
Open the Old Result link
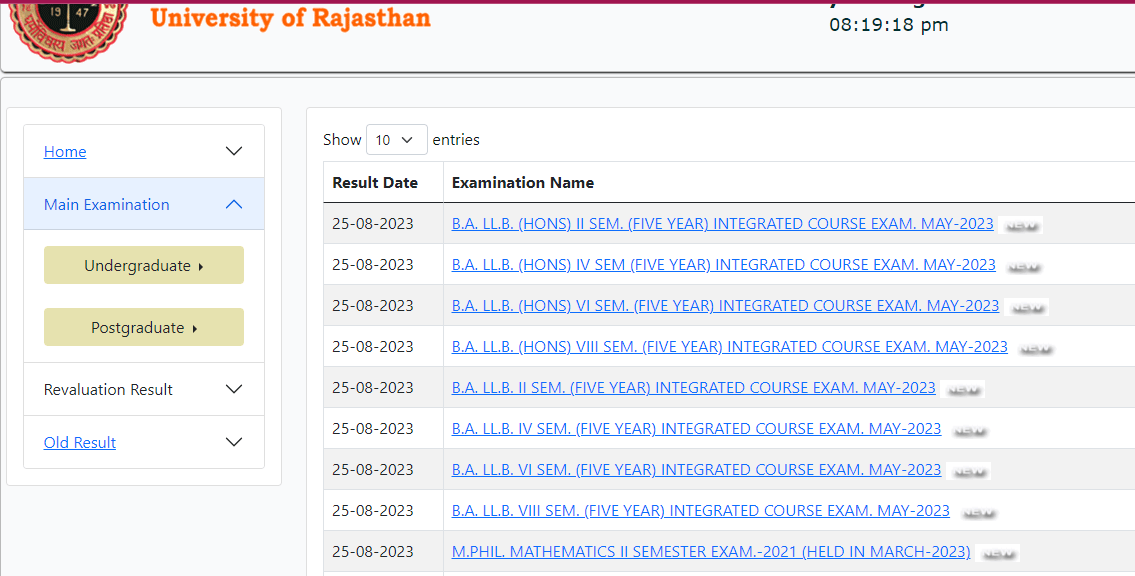point(80,442)
